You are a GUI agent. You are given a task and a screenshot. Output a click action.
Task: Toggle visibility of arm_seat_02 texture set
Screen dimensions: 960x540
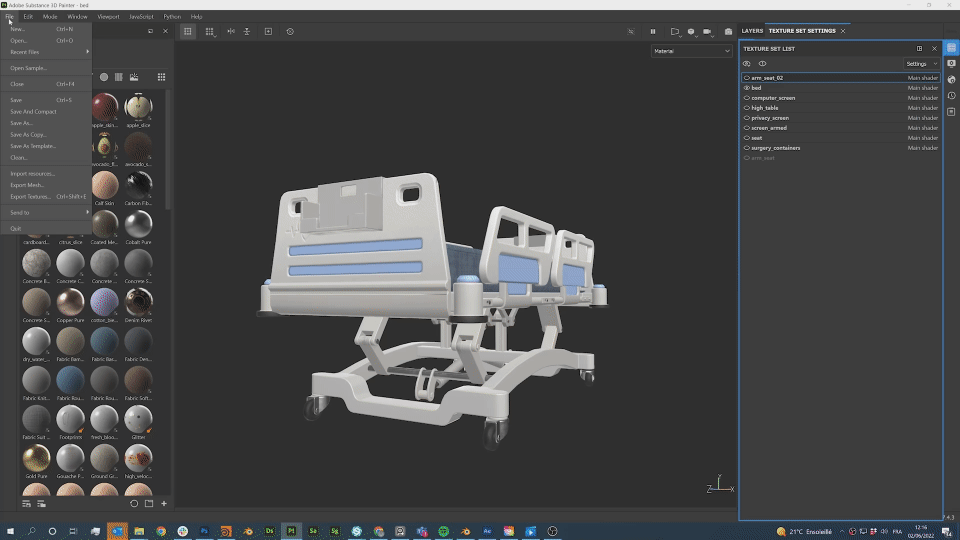747,78
